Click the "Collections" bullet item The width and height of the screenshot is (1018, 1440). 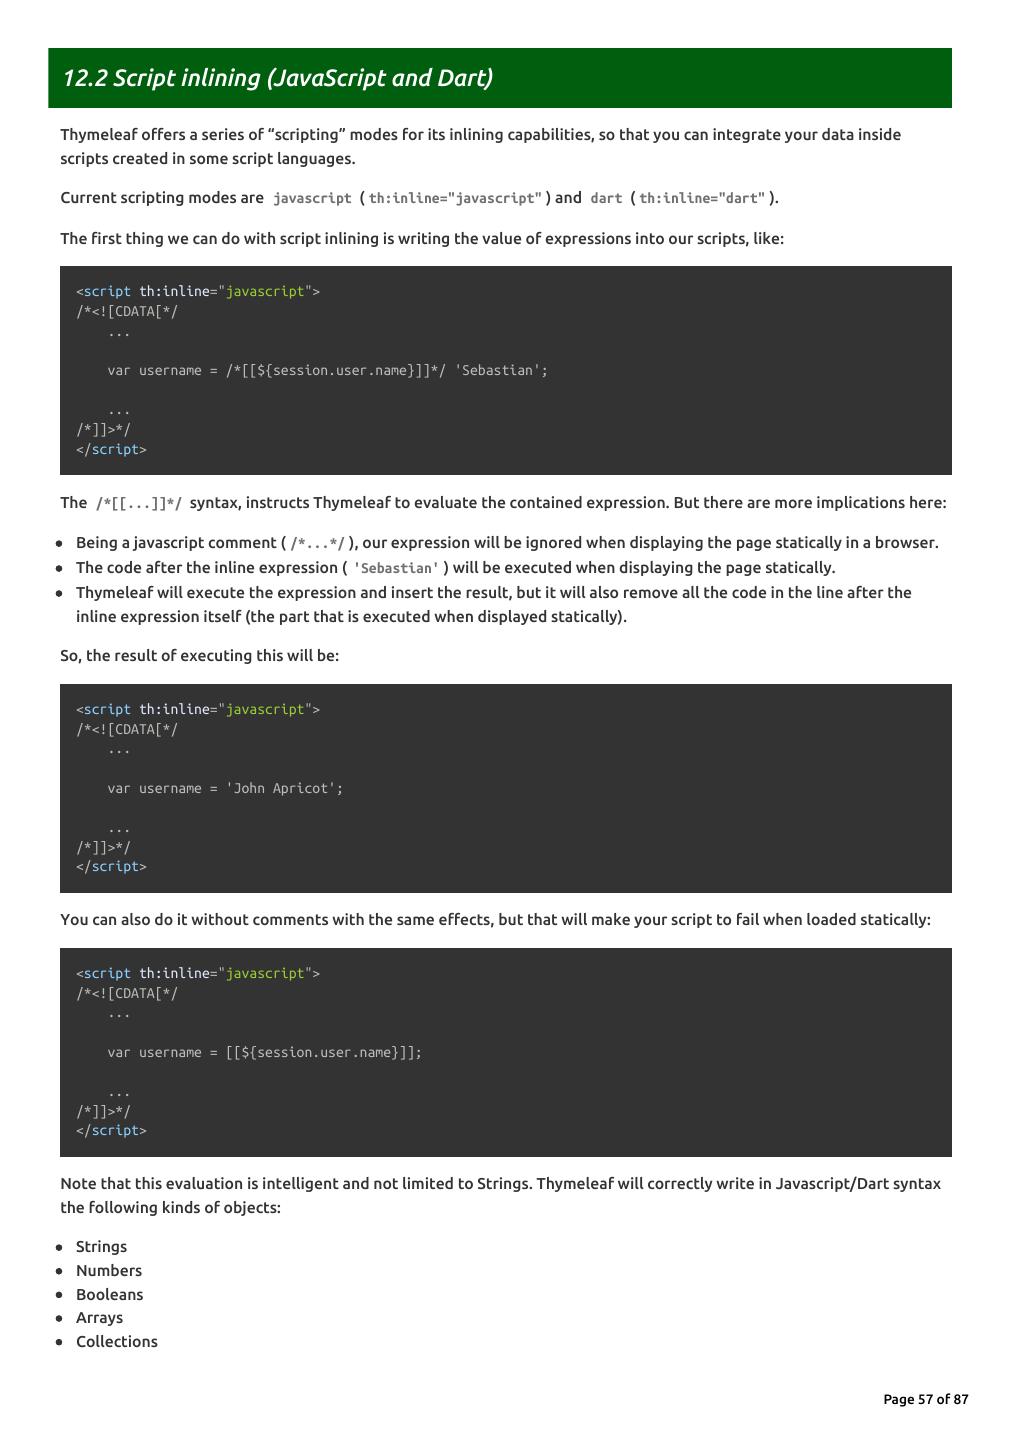117,1341
